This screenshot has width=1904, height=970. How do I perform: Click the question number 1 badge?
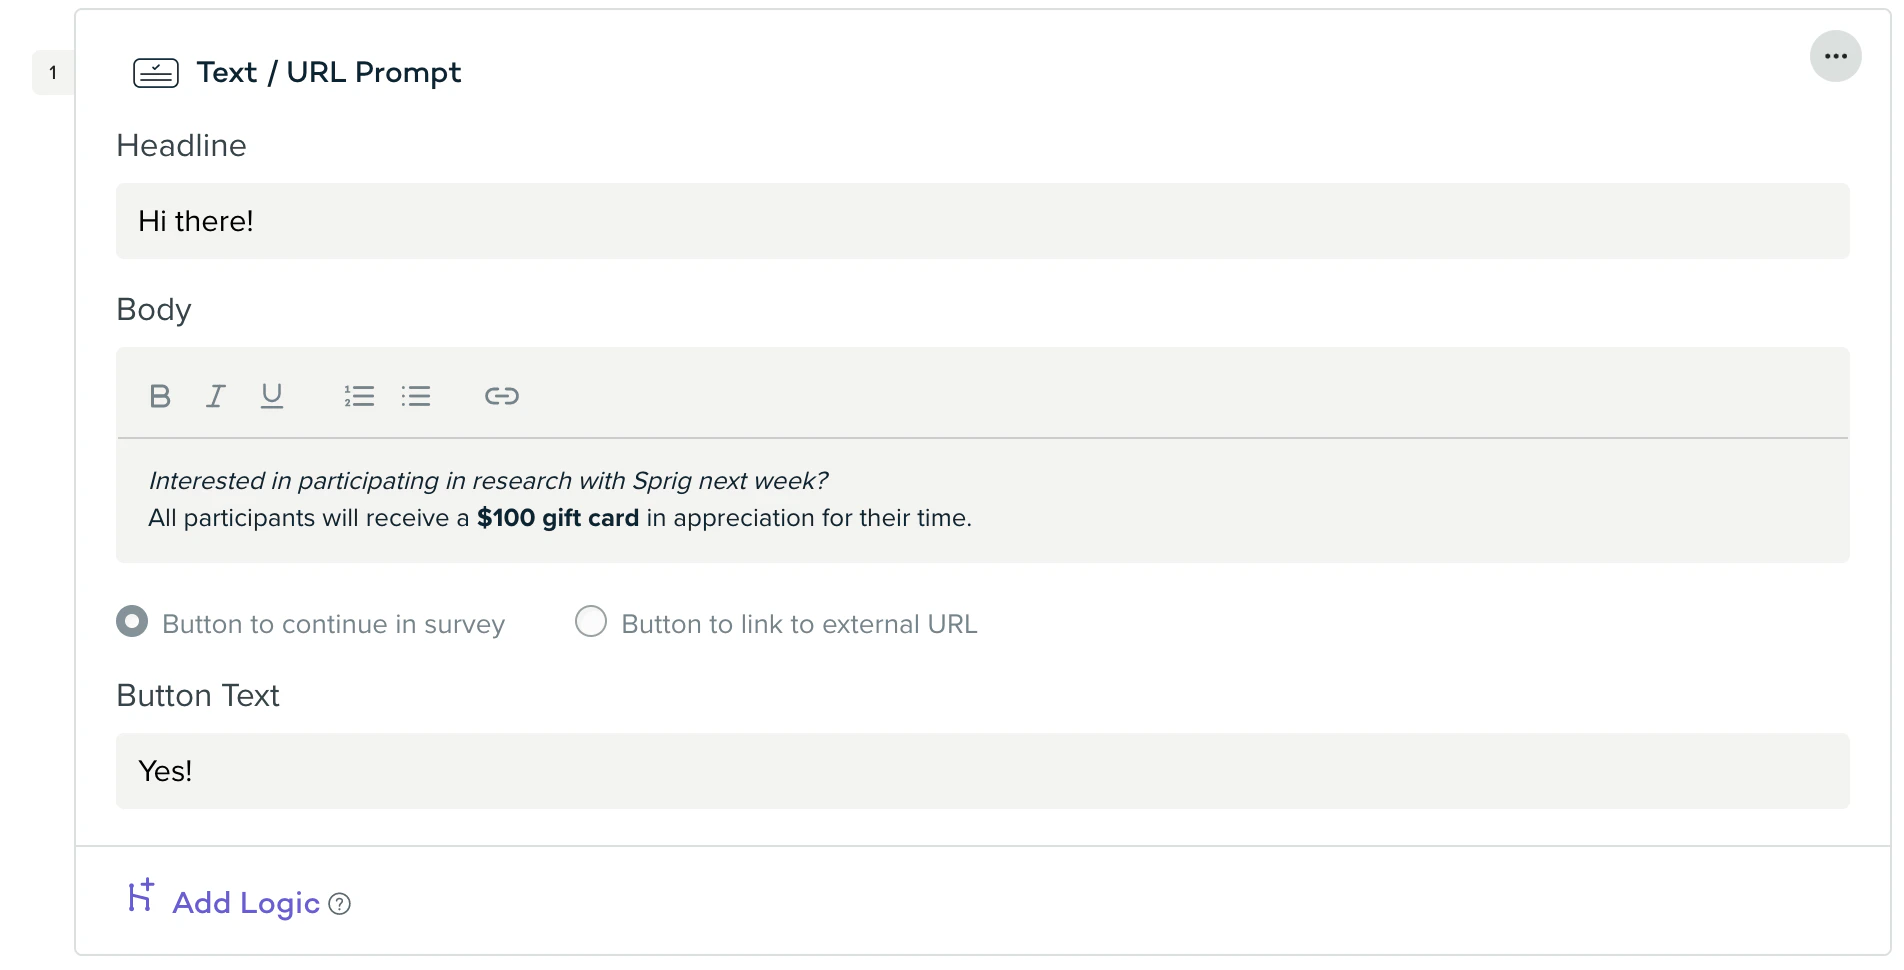tap(53, 73)
